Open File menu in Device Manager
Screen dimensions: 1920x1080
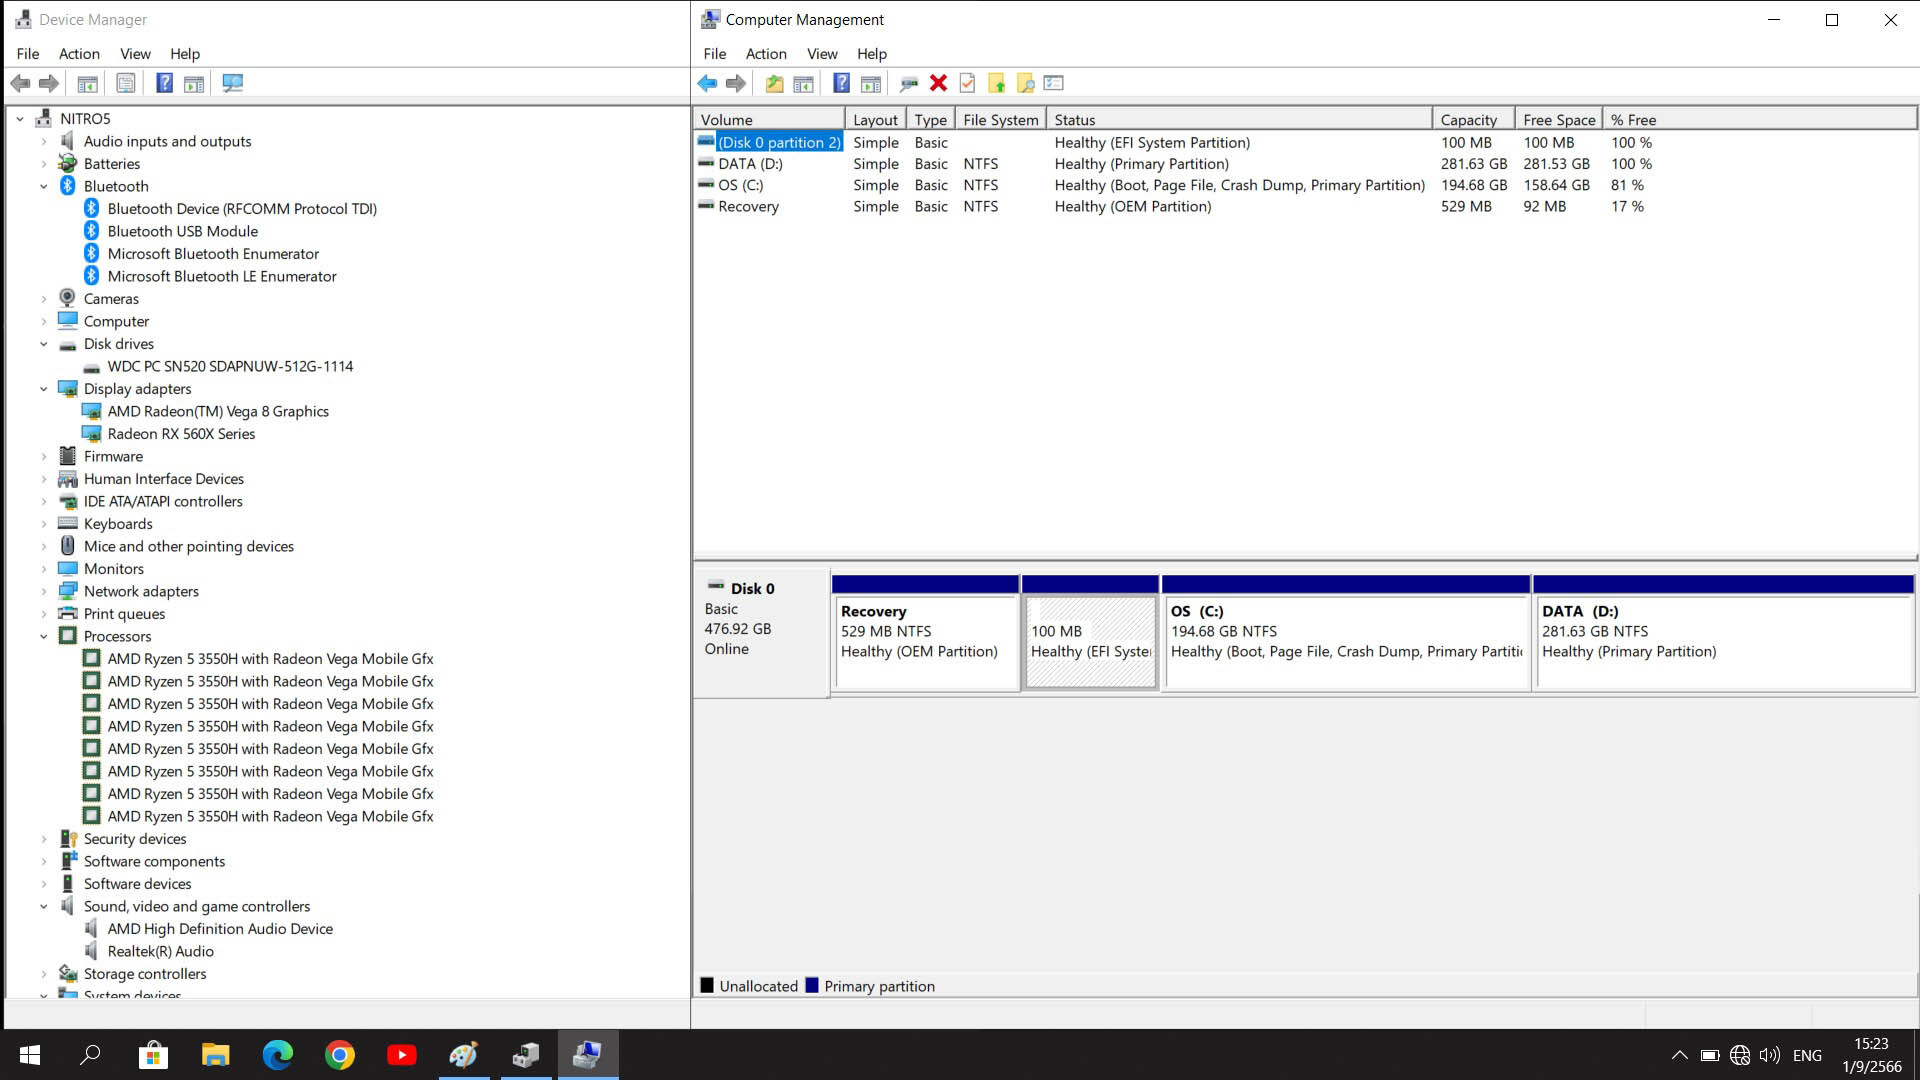(28, 54)
